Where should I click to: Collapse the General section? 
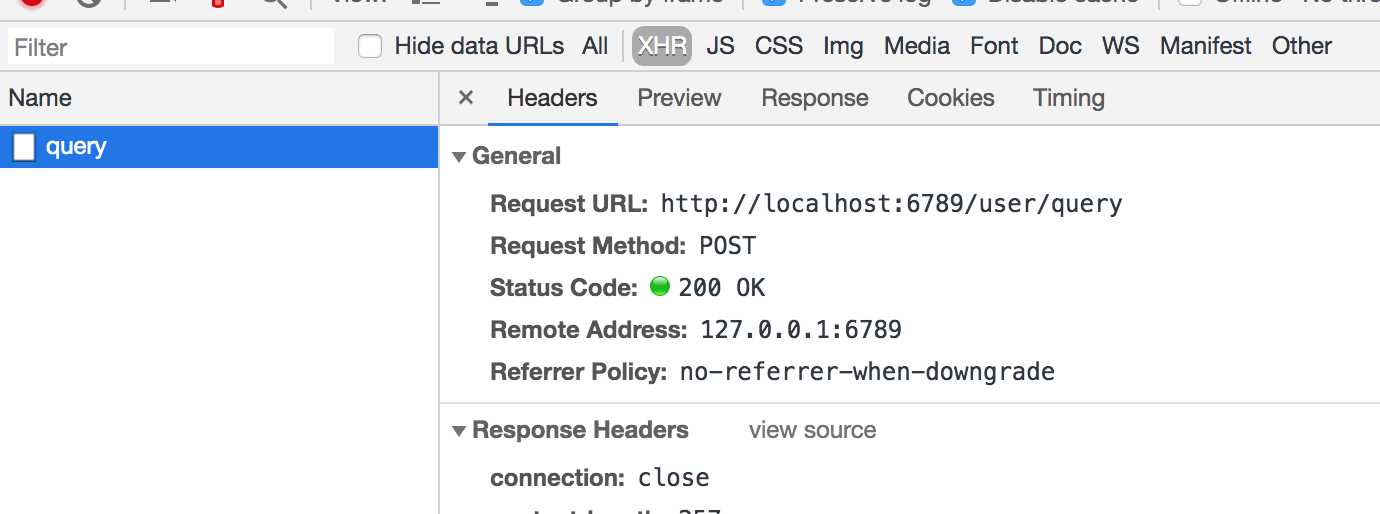459,157
